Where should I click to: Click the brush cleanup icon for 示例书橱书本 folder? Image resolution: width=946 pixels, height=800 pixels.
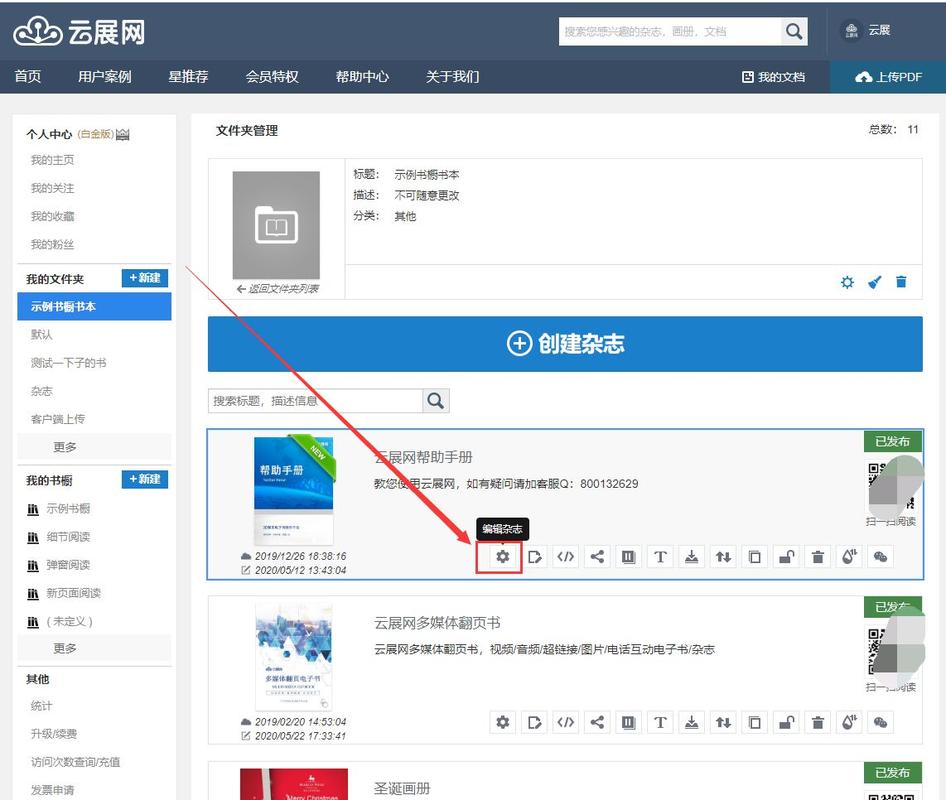point(873,282)
